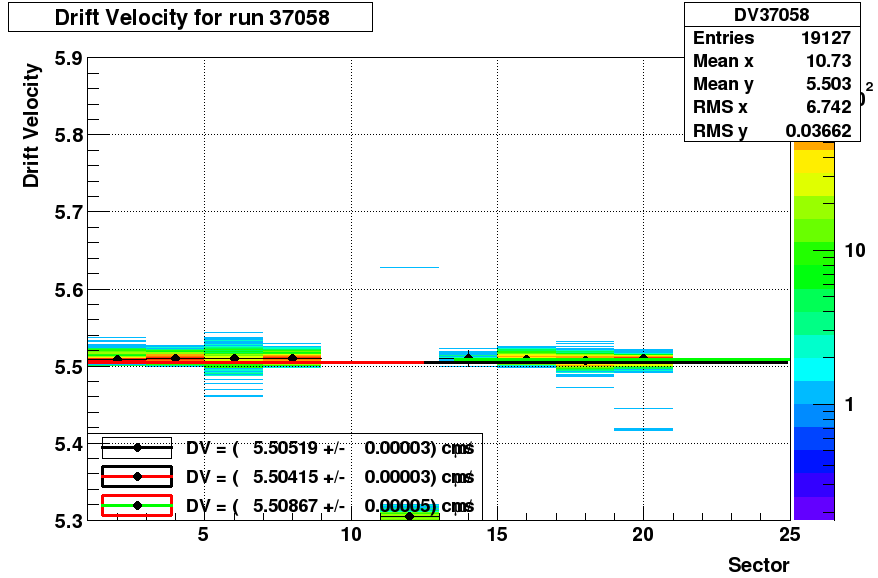The image size is (878, 578).
Task: Click the 'Drift Velocity' y-axis title
Action: [x=31, y=125]
